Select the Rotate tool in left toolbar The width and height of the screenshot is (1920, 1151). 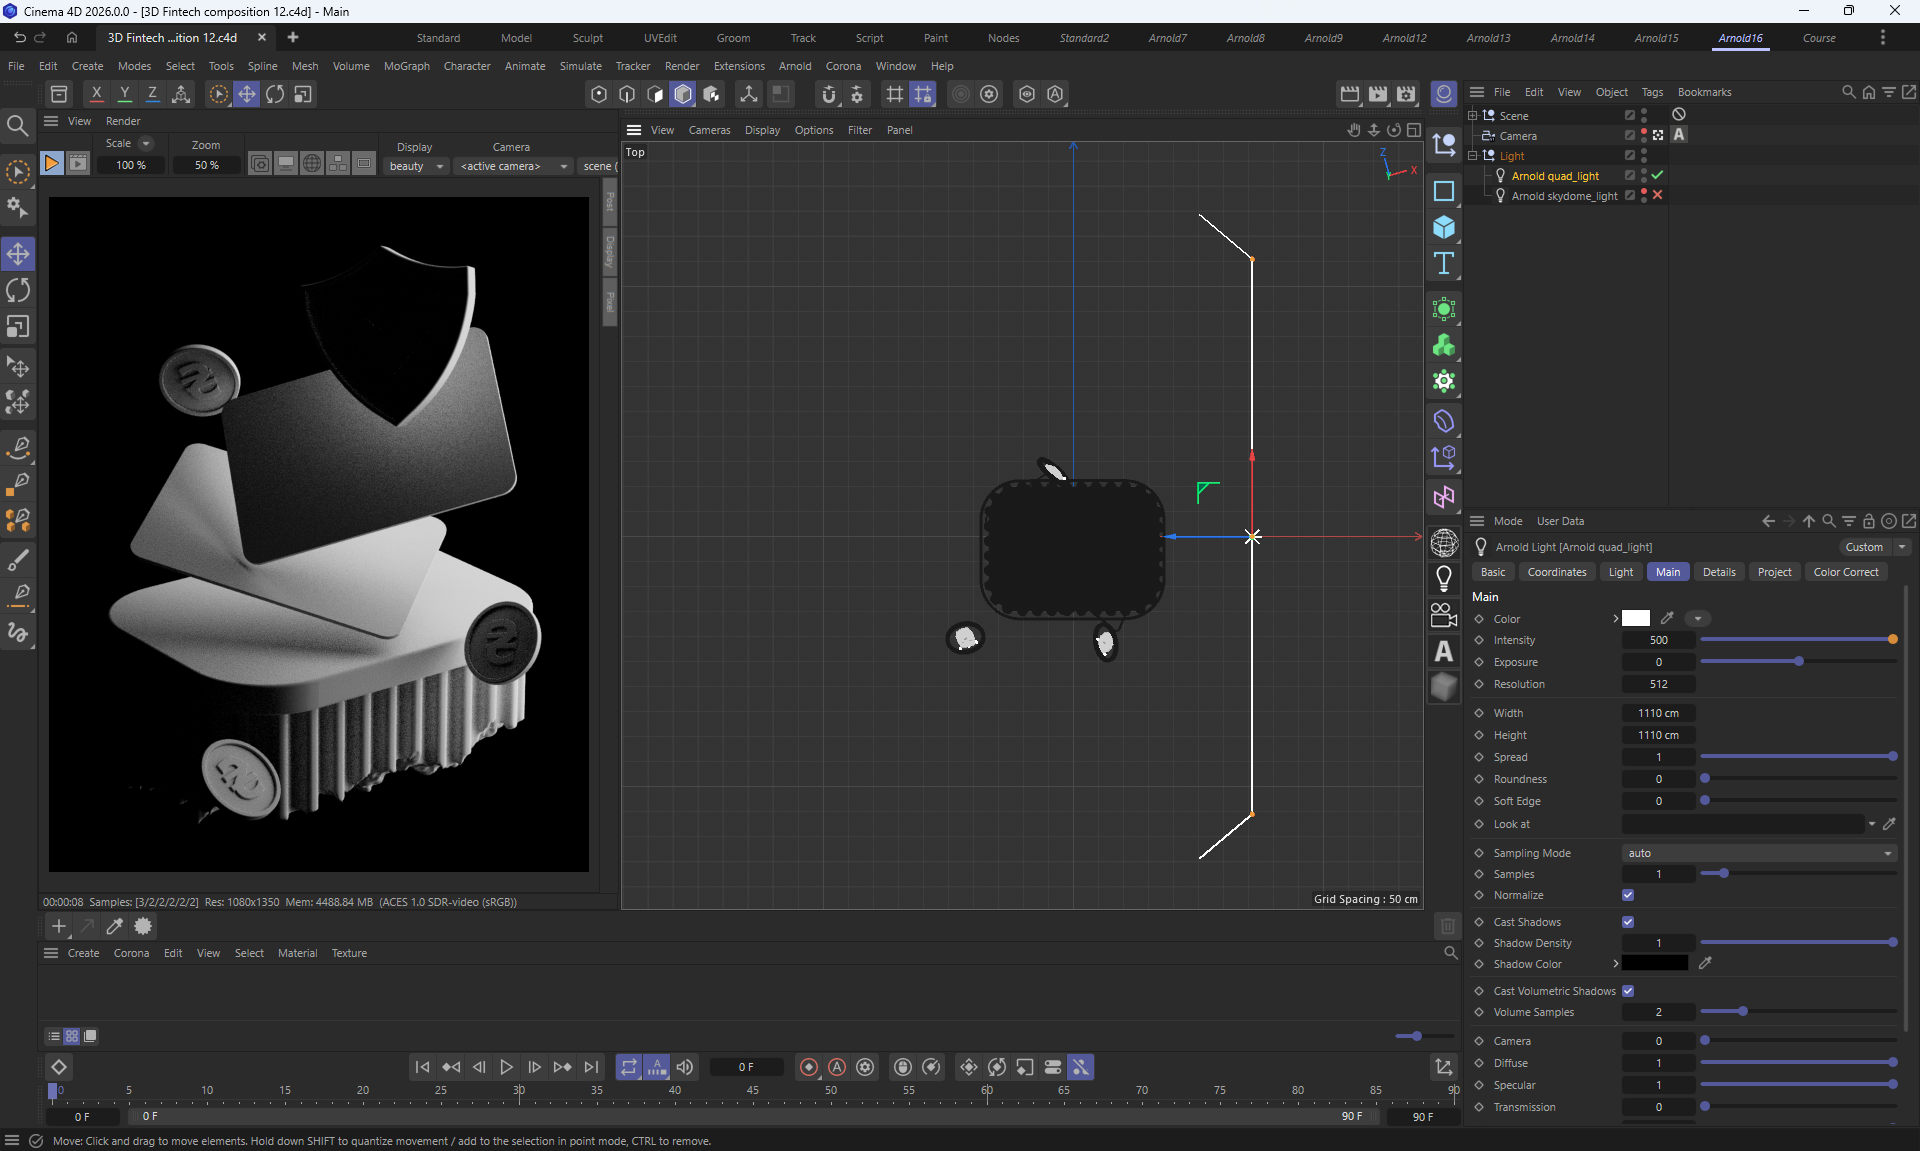click(x=18, y=291)
